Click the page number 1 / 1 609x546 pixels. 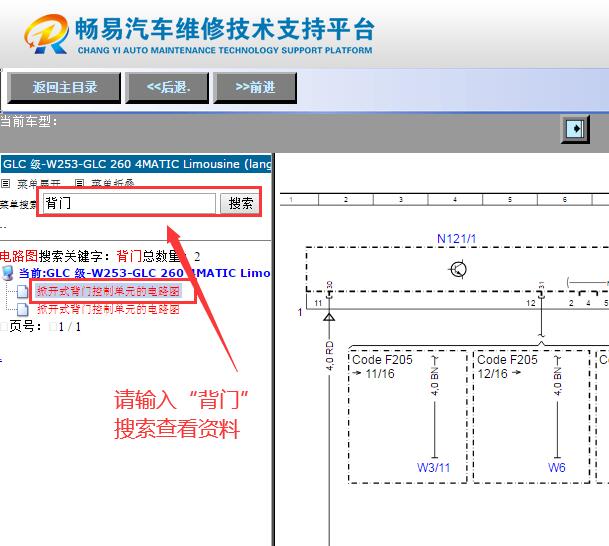(x=70, y=327)
